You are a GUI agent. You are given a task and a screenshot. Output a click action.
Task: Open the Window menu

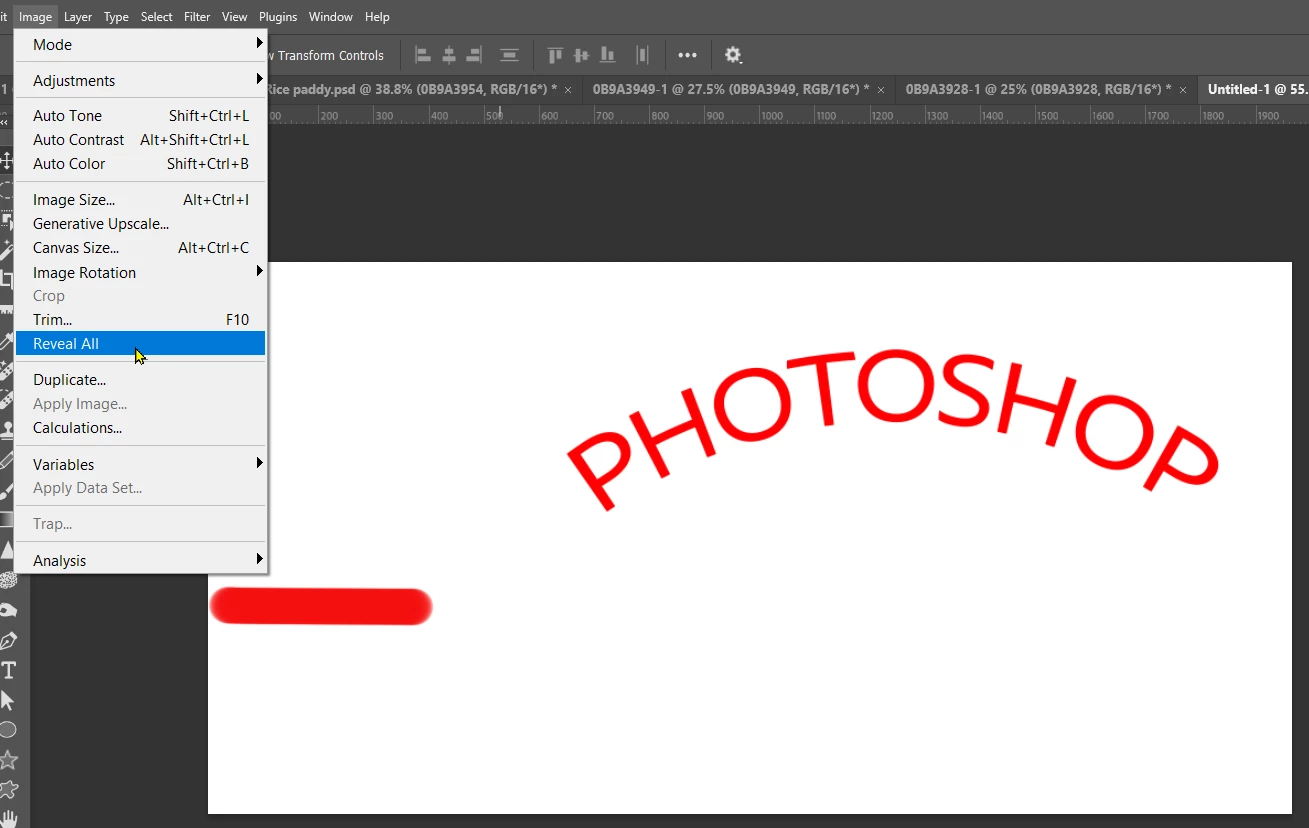330,17
